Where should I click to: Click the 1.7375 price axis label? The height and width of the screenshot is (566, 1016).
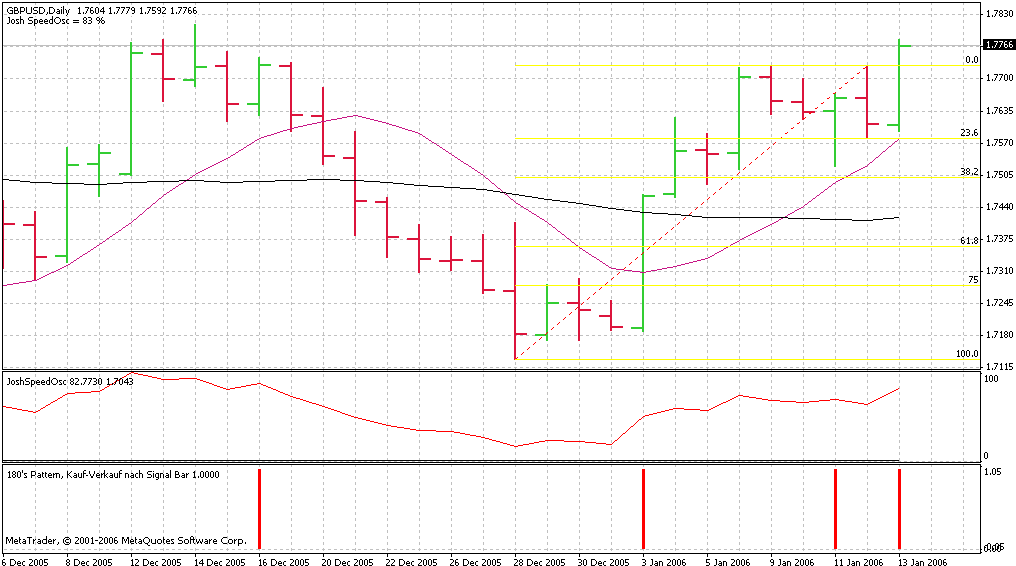click(999, 238)
